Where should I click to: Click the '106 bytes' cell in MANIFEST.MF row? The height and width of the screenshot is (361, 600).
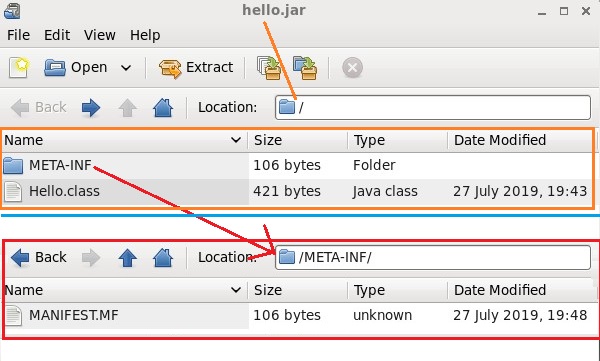coord(287,315)
